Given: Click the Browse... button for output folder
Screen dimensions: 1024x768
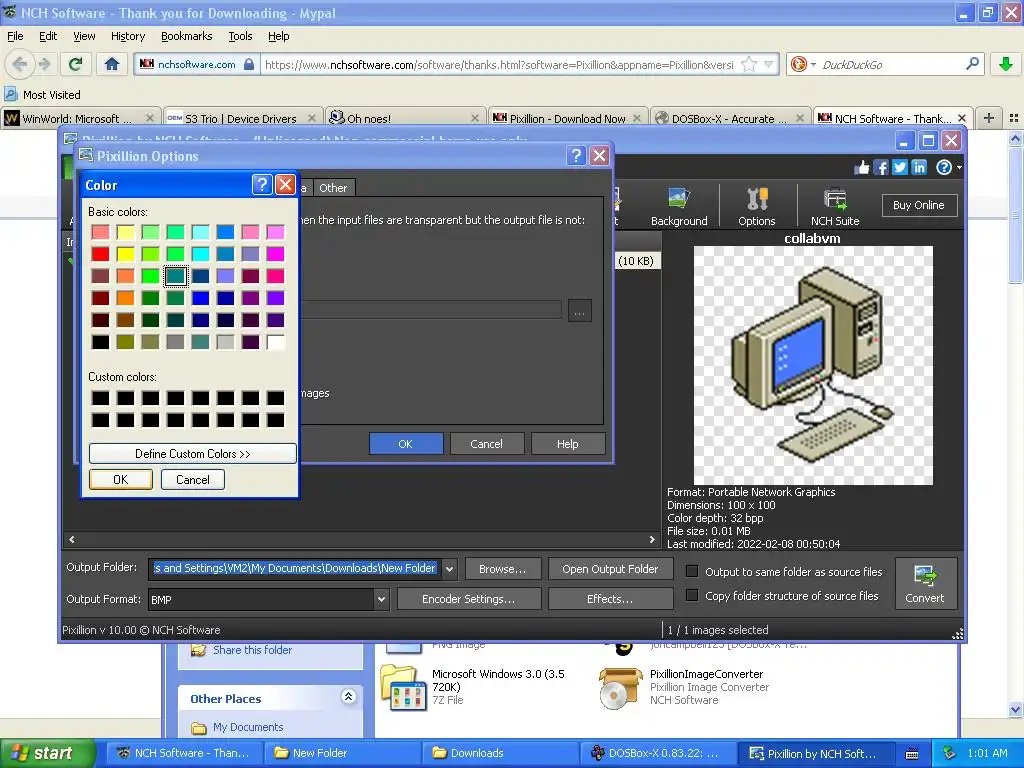Looking at the screenshot, I should [x=503, y=569].
